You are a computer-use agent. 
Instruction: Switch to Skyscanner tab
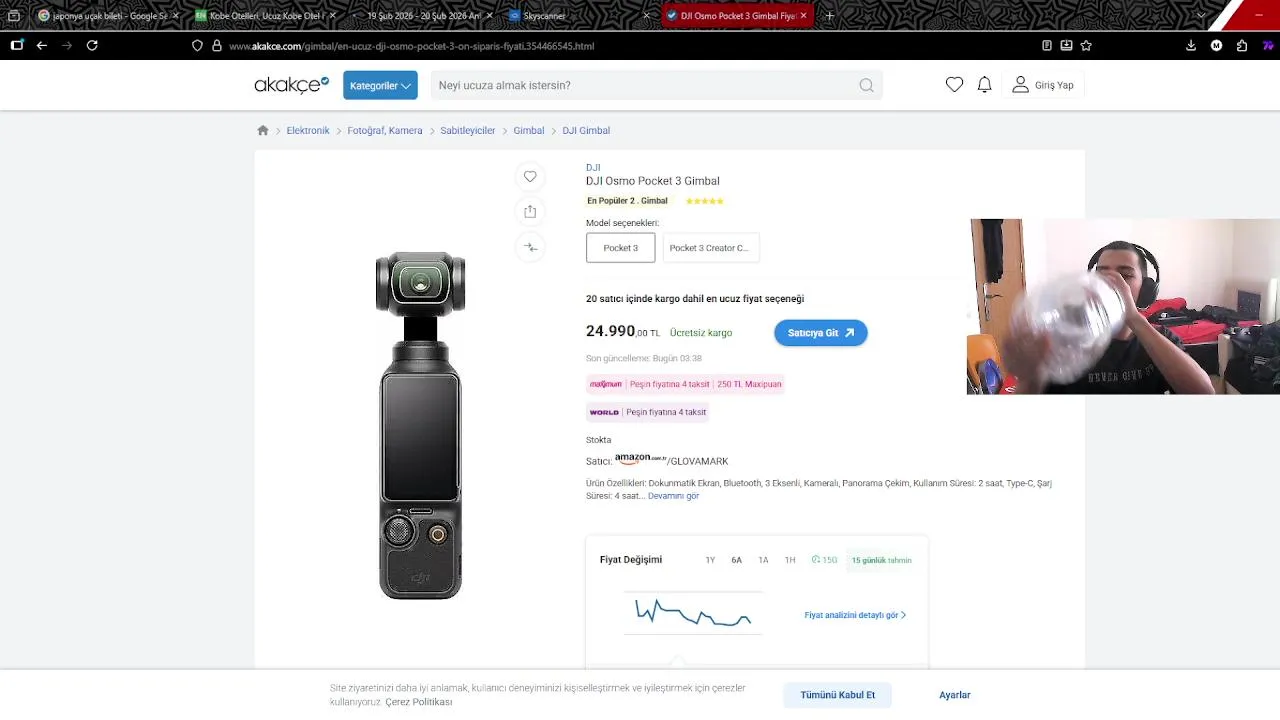[579, 16]
